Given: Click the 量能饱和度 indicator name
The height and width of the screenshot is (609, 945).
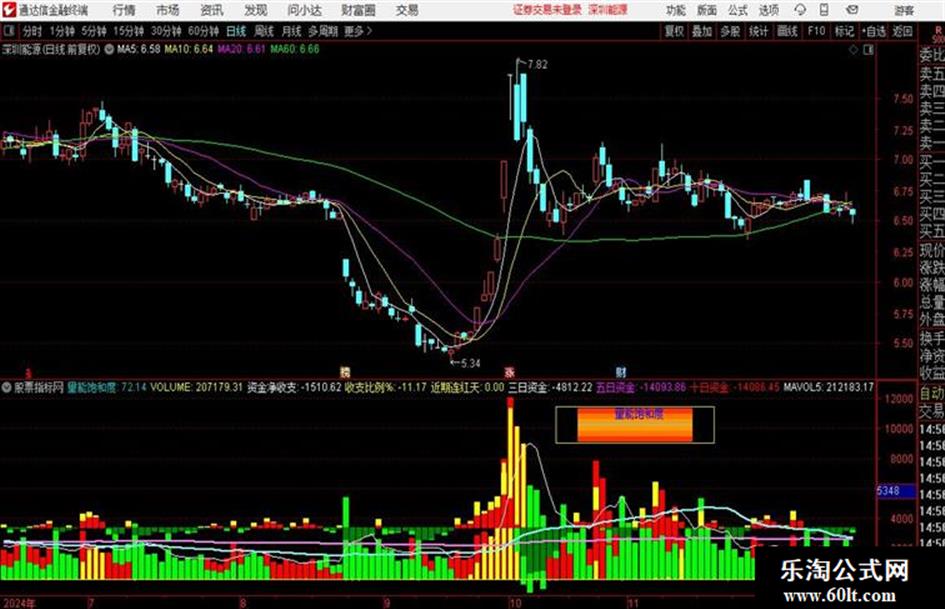Looking at the screenshot, I should (x=92, y=387).
